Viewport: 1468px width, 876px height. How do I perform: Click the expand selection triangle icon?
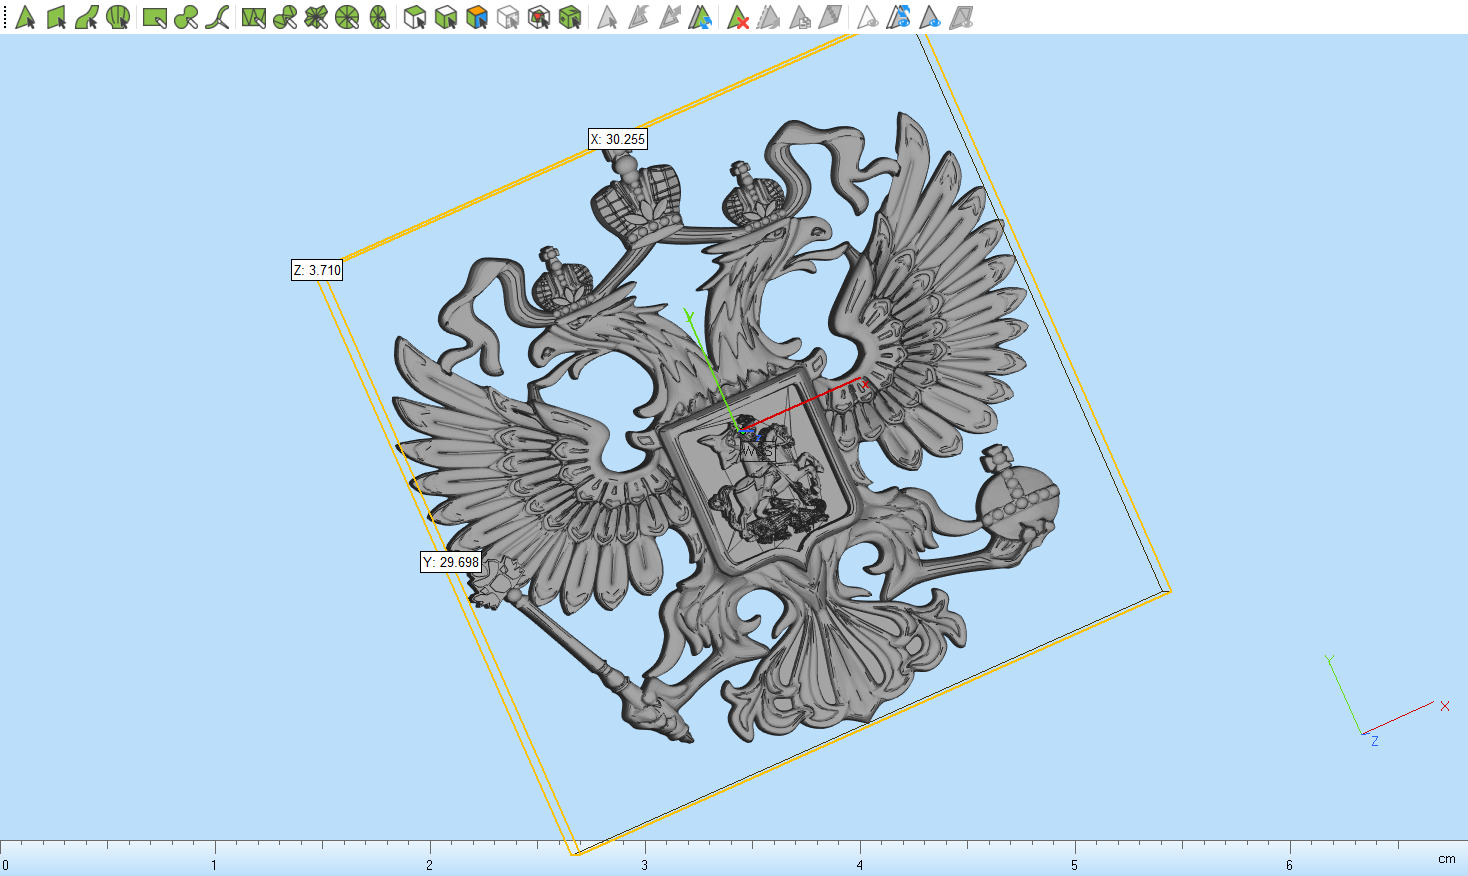coord(669,17)
